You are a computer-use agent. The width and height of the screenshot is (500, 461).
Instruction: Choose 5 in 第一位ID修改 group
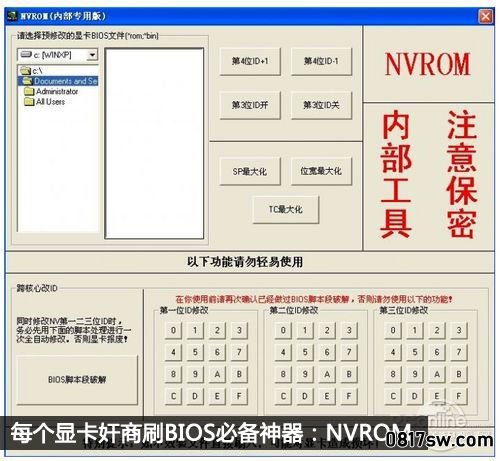(195, 352)
